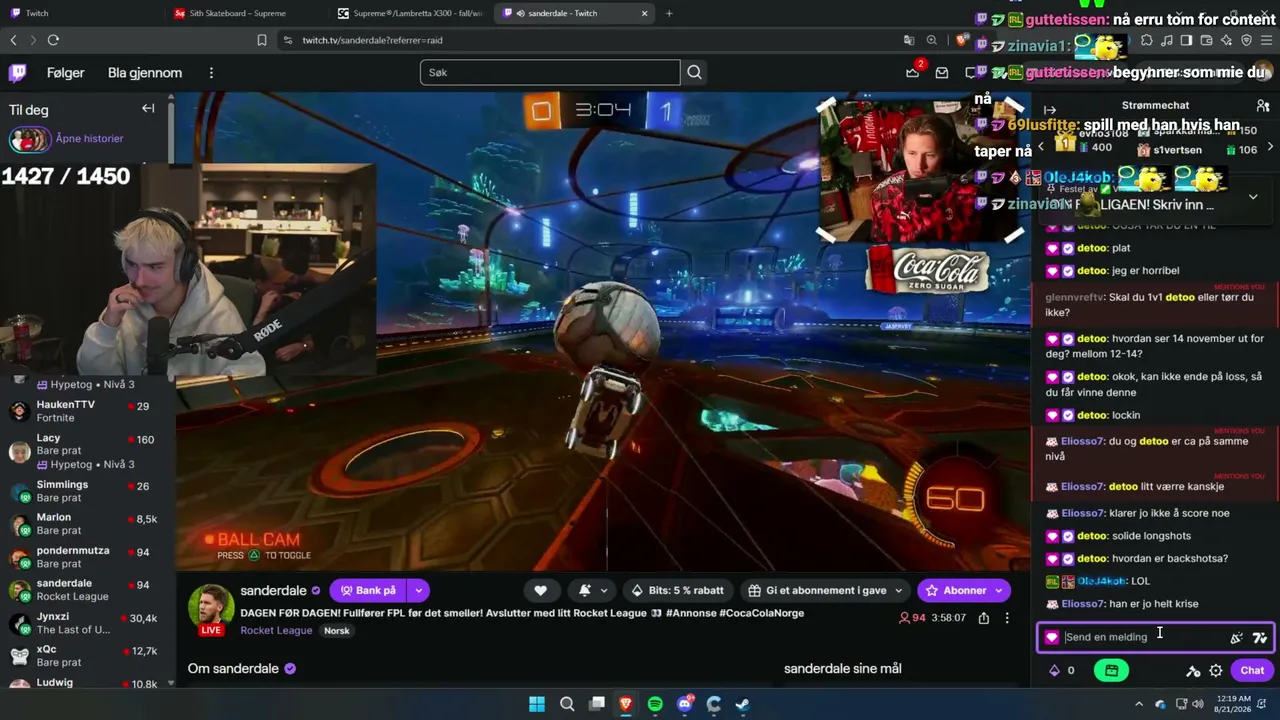Click the 'Søk' search field
The image size is (1280, 720).
(550, 72)
